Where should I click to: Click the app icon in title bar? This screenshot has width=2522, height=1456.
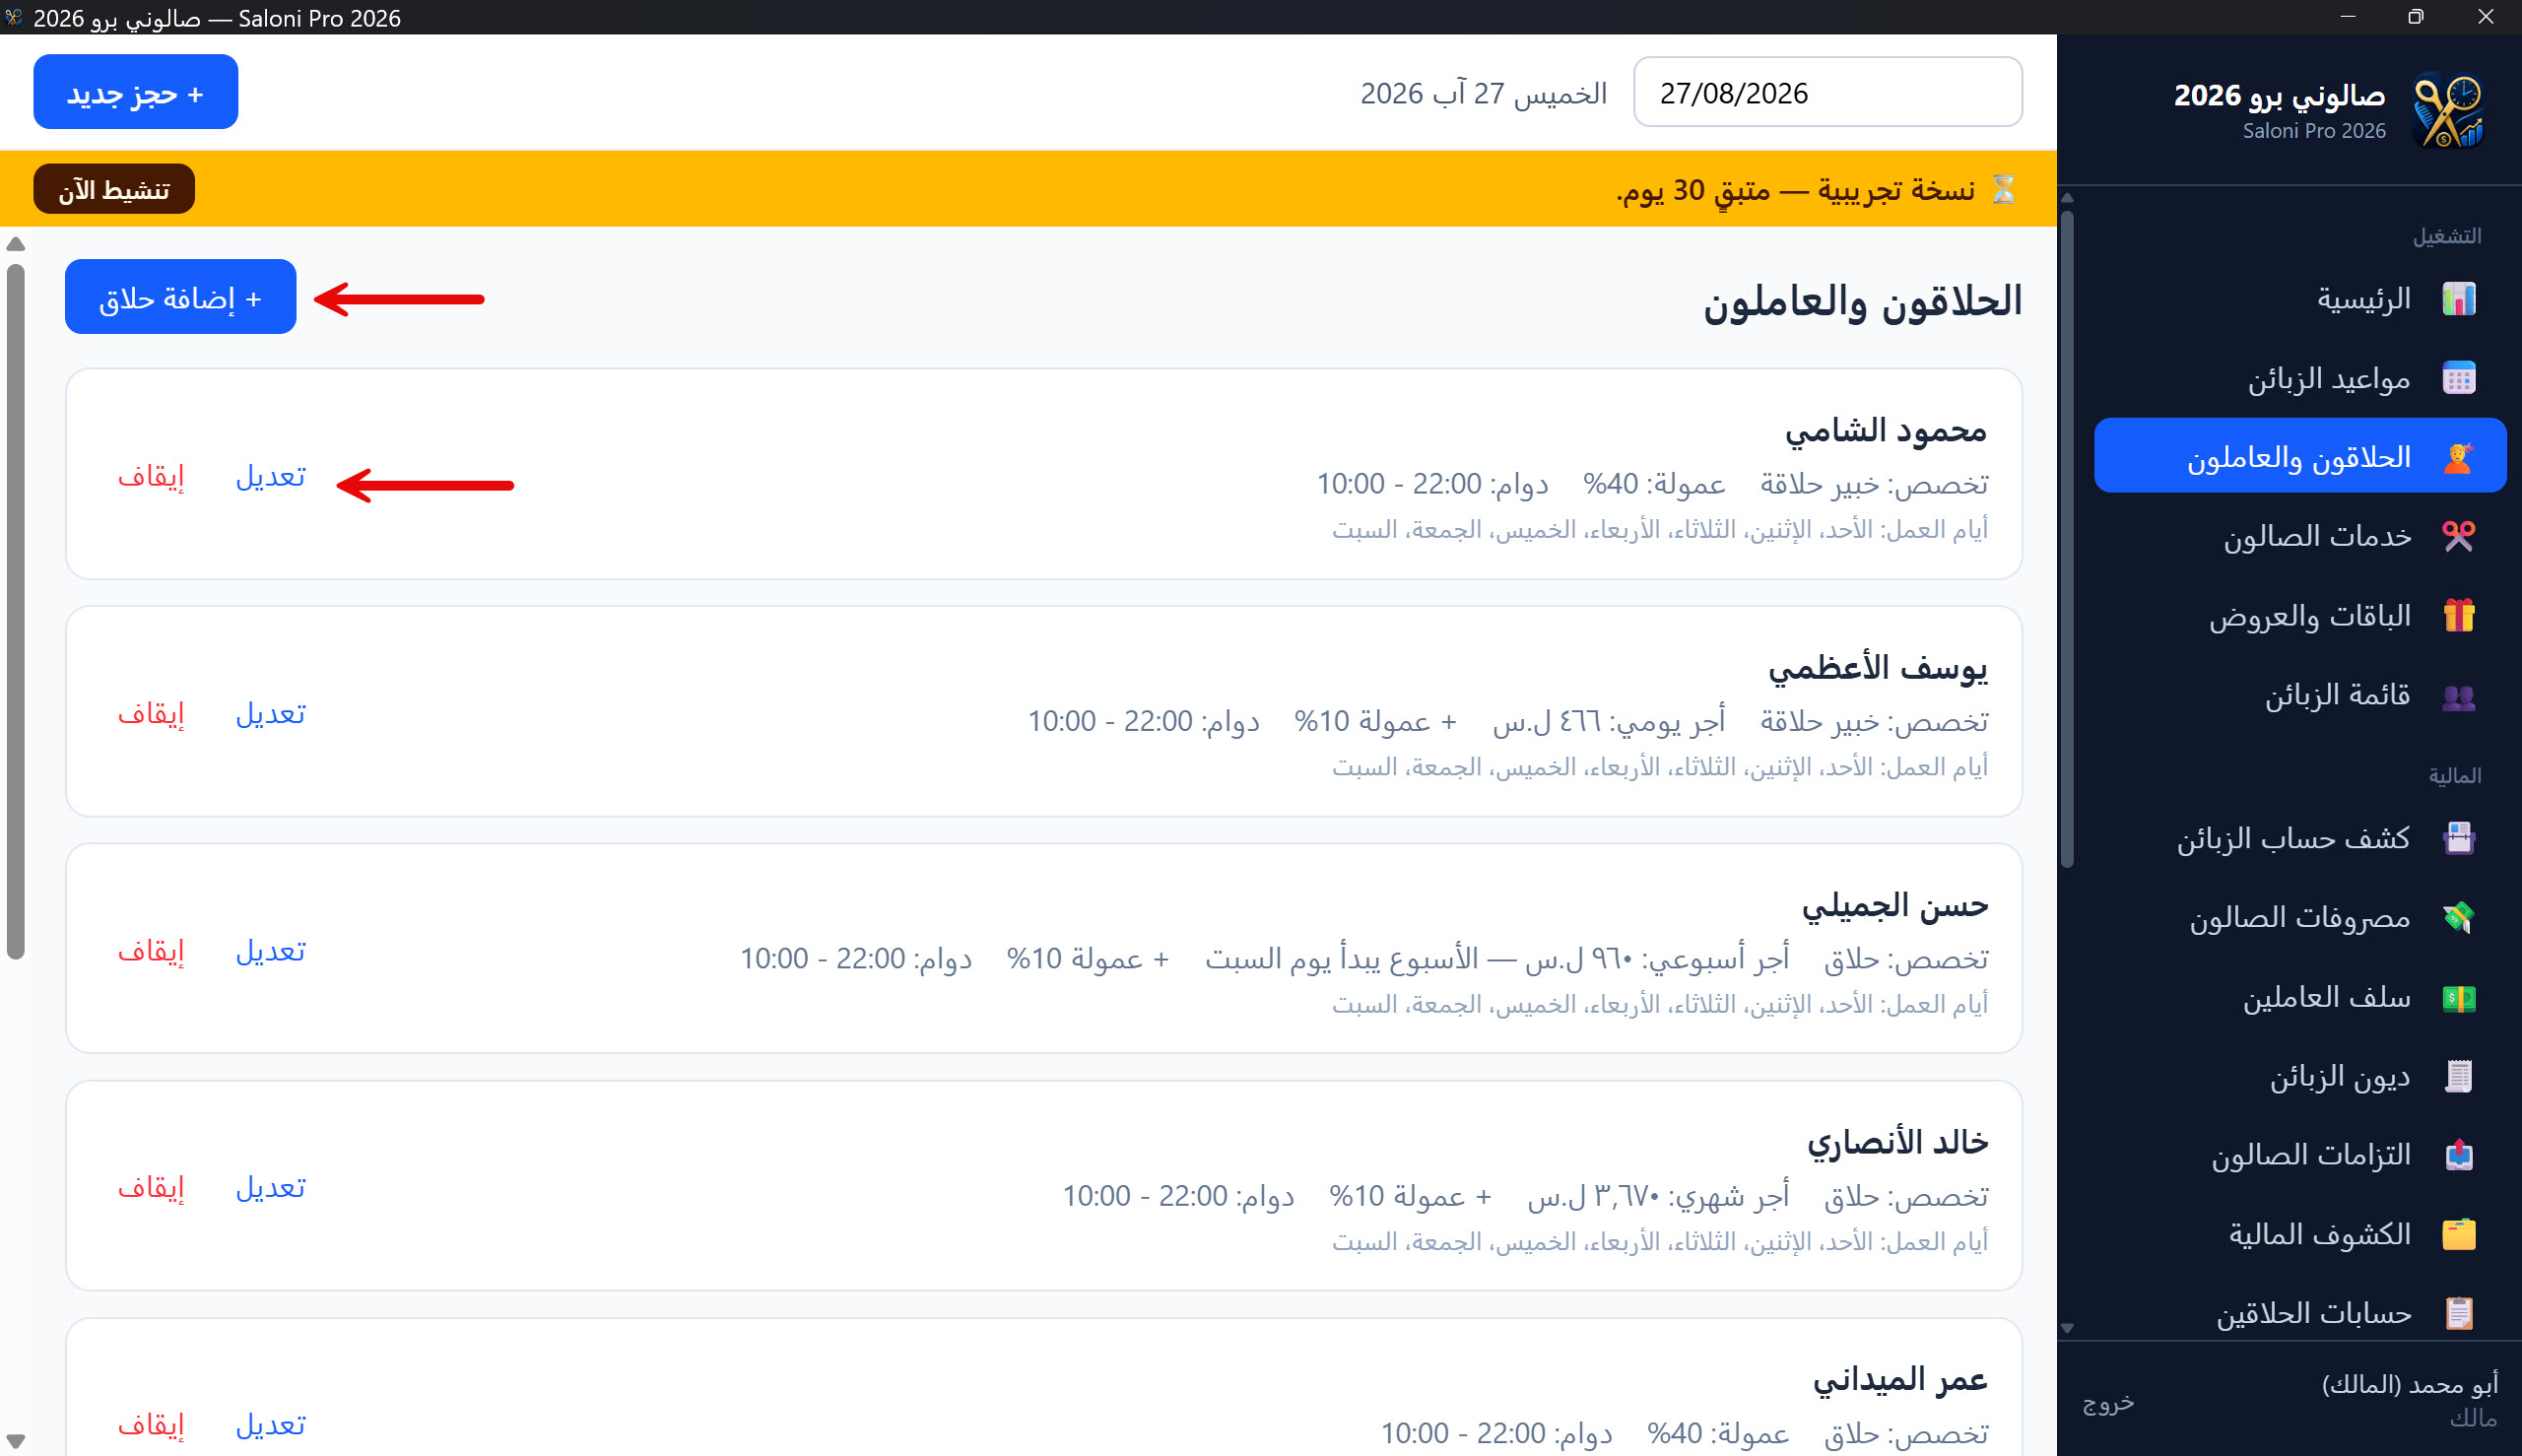tap(13, 17)
